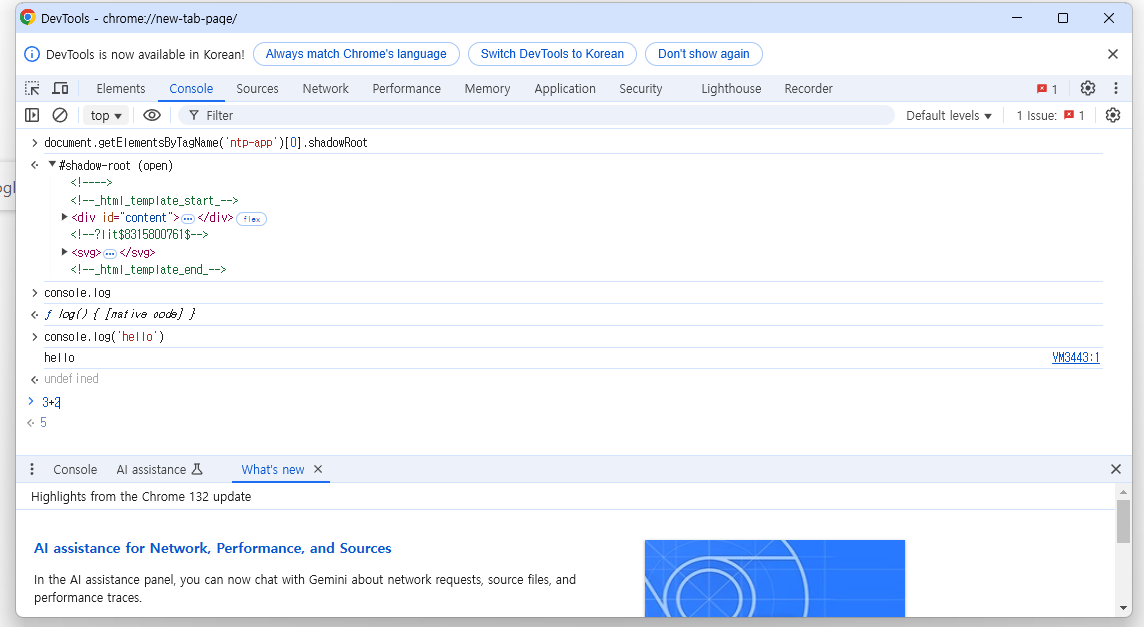Click the html_template_start comment line

154,200
